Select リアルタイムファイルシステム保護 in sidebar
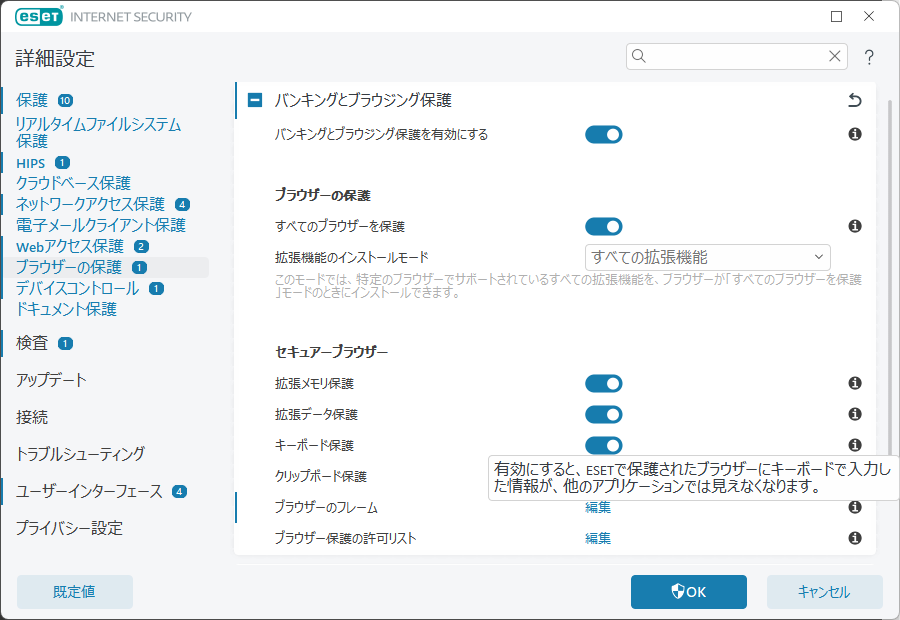This screenshot has width=900, height=620. pos(98,133)
